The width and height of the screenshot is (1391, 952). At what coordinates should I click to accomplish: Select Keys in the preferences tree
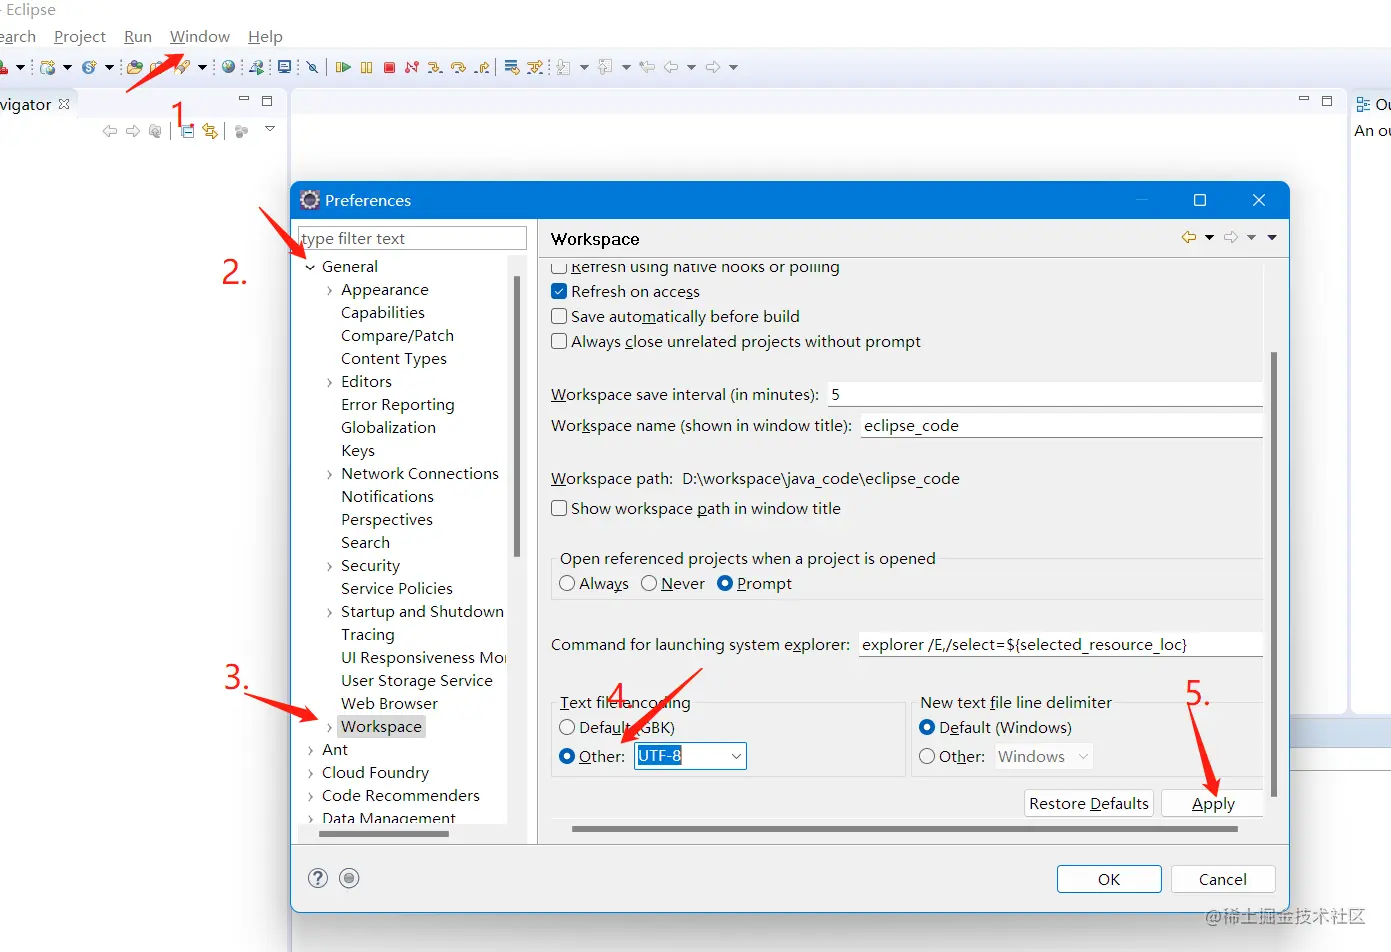coord(358,450)
